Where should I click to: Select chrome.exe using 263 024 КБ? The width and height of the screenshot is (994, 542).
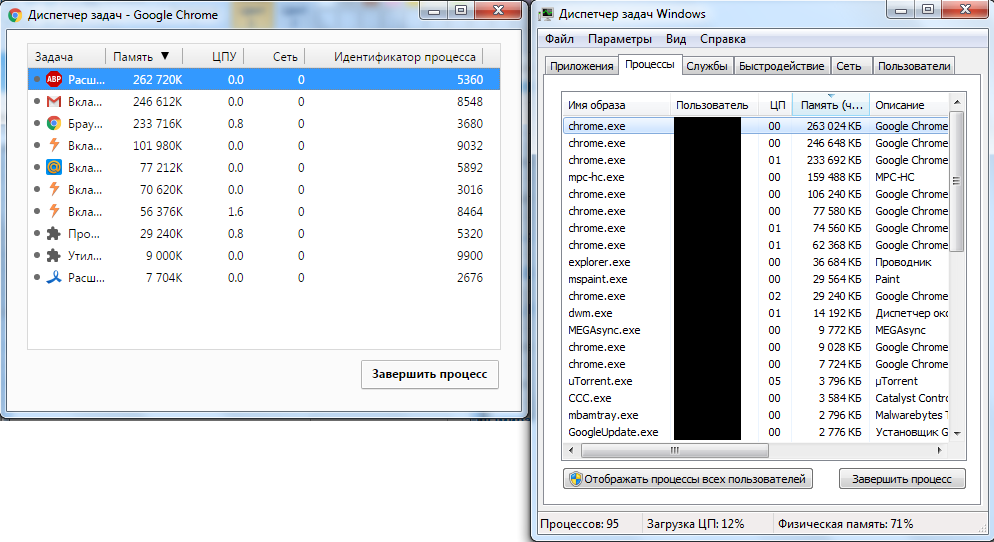[756, 126]
